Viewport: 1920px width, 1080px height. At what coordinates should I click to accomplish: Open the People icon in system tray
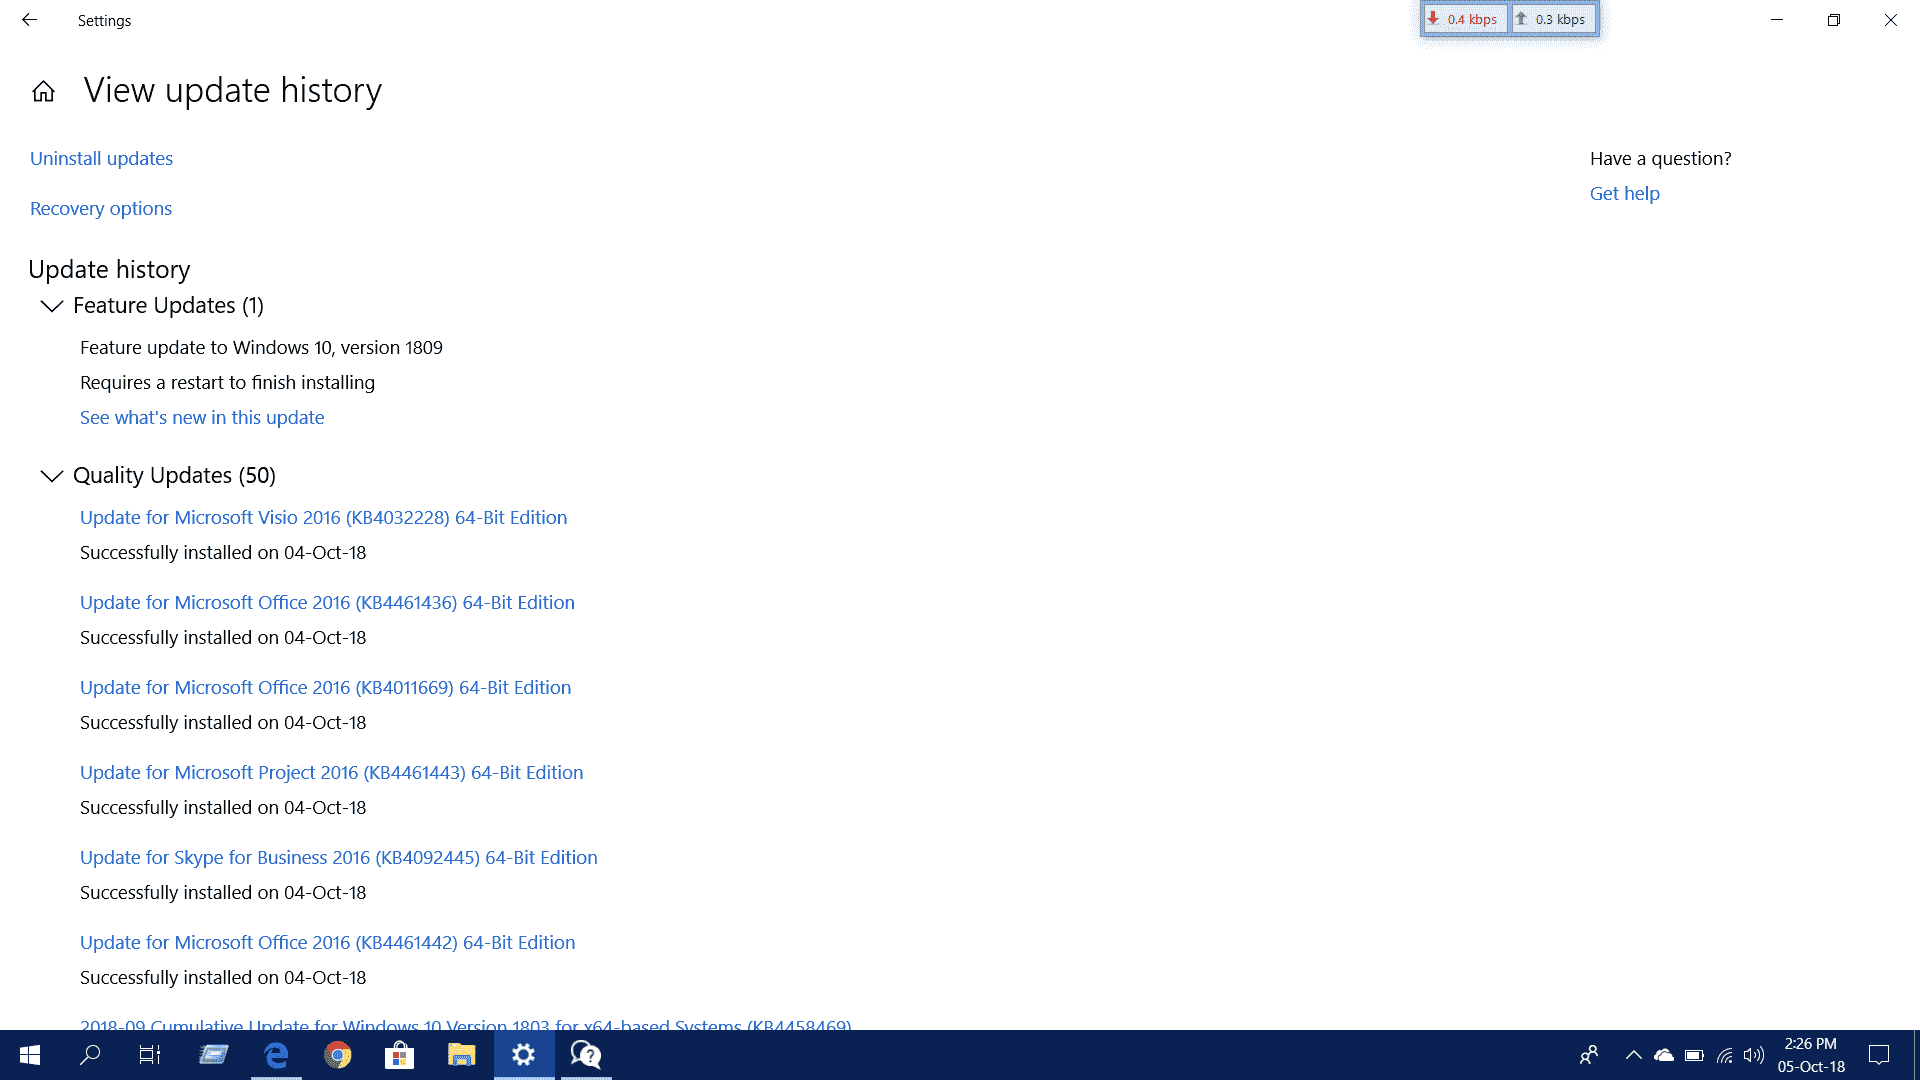1589,1055
